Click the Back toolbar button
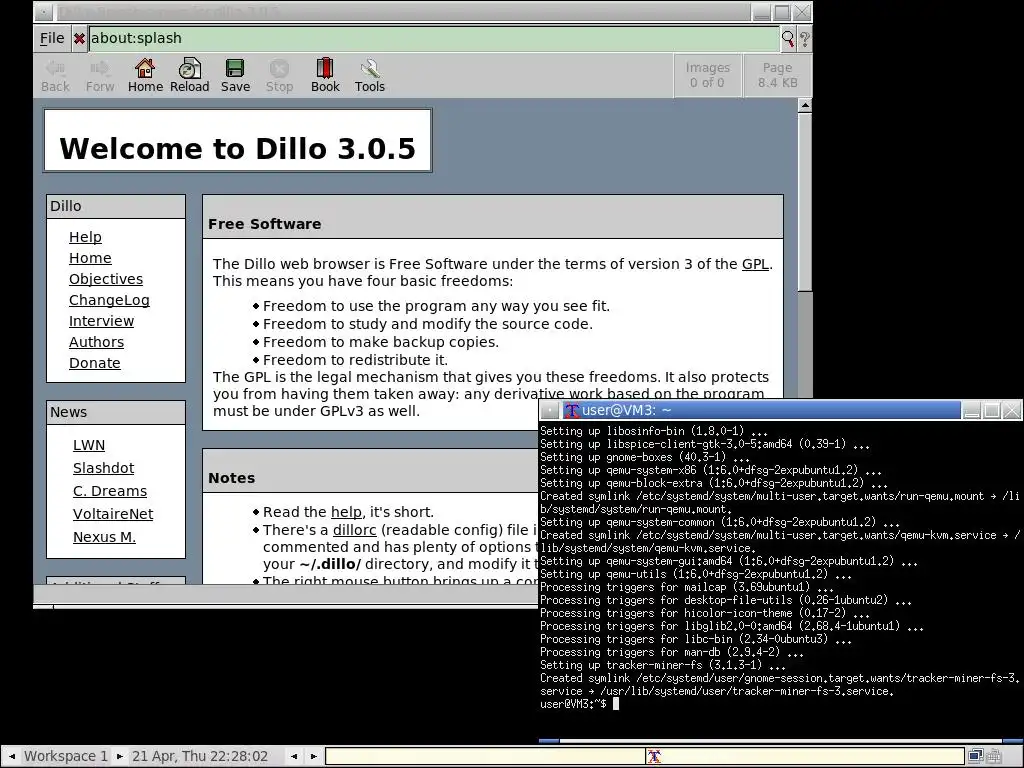 (x=56, y=76)
